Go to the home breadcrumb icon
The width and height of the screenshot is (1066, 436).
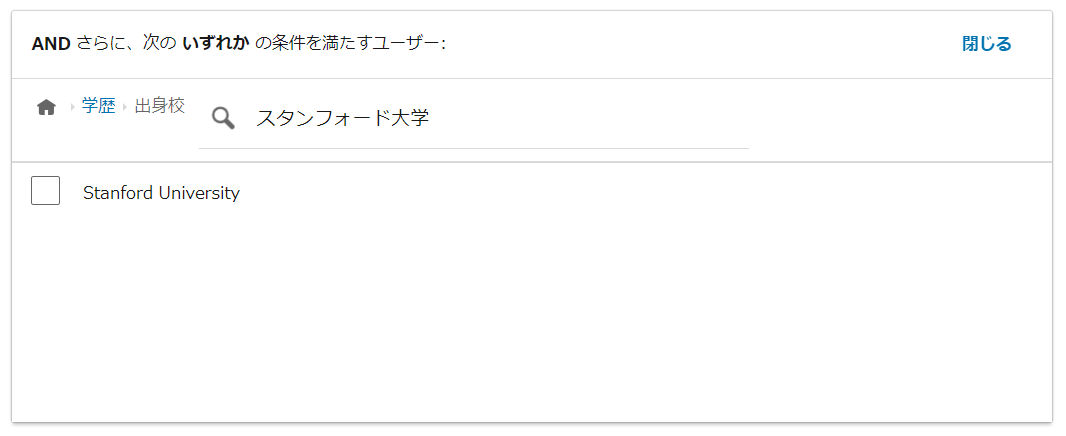pyautogui.click(x=46, y=107)
